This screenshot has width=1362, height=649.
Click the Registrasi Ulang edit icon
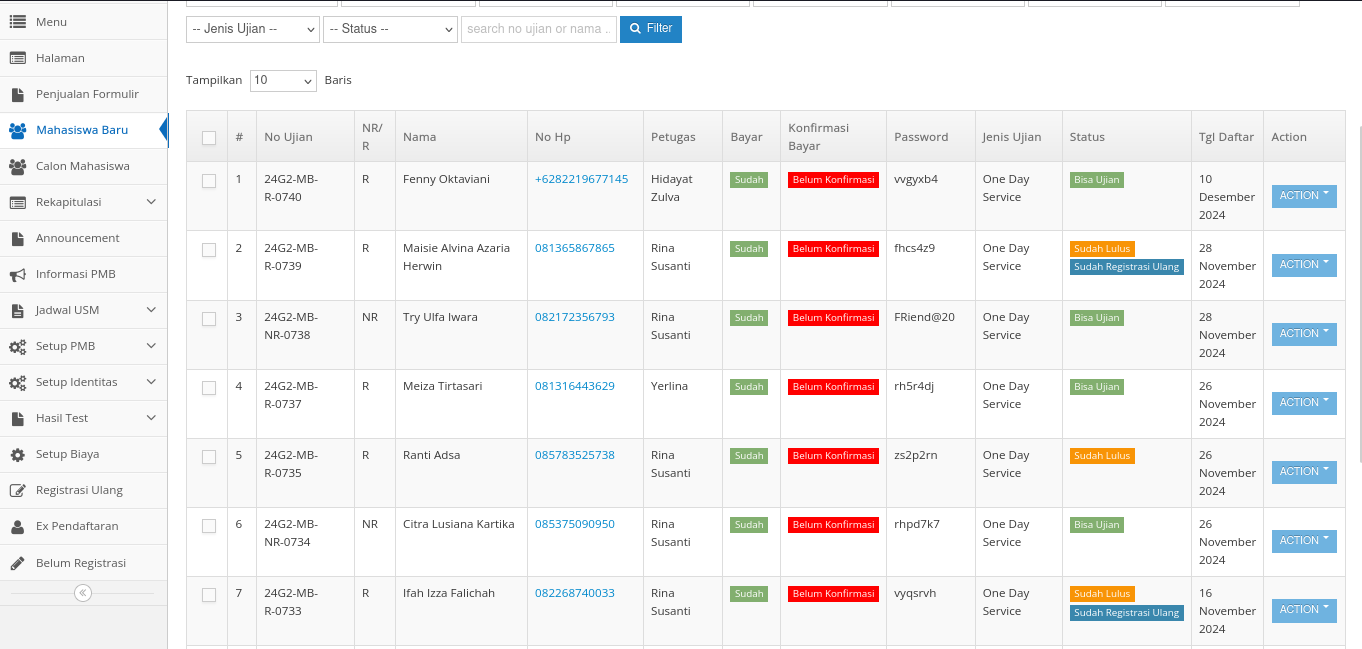click(x=17, y=490)
